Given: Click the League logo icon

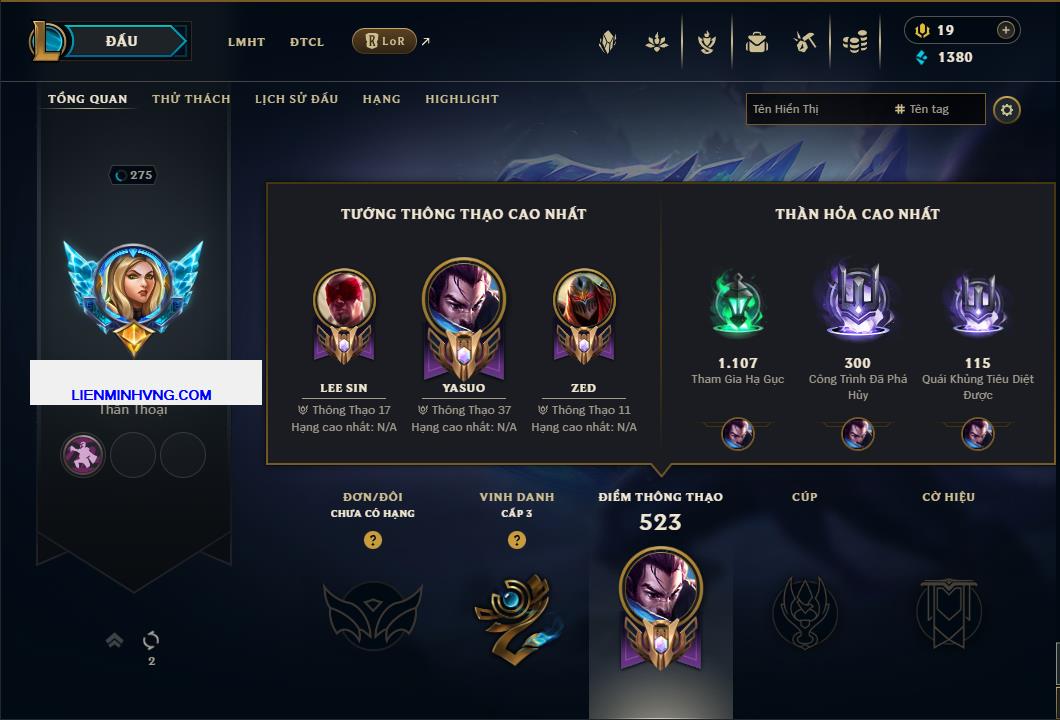Looking at the screenshot, I should (x=46, y=41).
